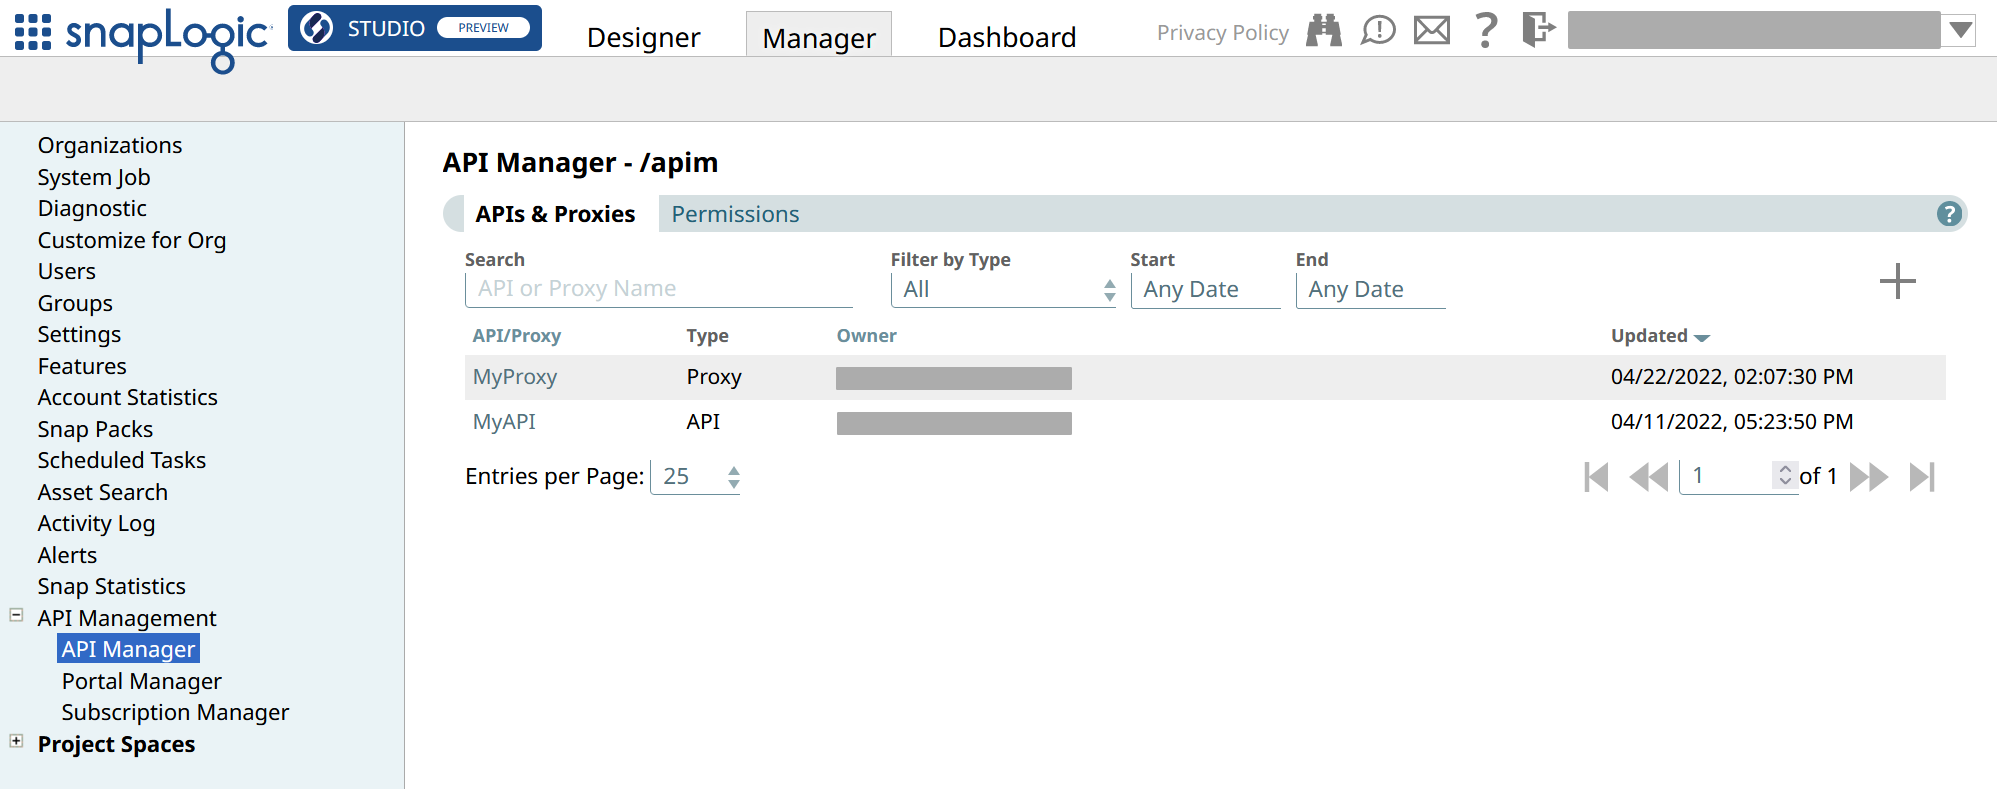Viewport: 1997px width, 789px height.
Task: Open Settings in the sidebar
Action: (x=79, y=334)
